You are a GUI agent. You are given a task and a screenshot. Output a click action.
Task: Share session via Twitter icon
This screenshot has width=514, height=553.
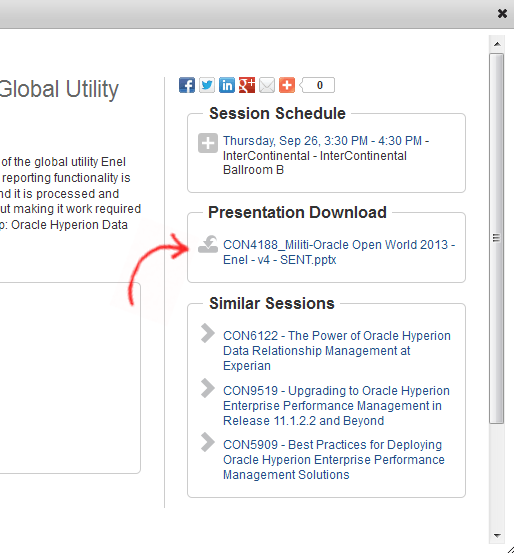(x=207, y=85)
